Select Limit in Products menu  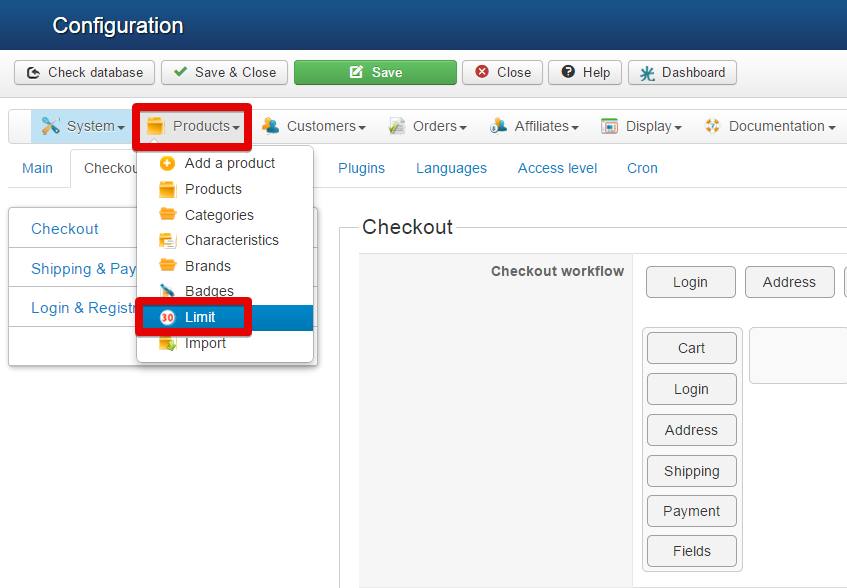(225, 317)
